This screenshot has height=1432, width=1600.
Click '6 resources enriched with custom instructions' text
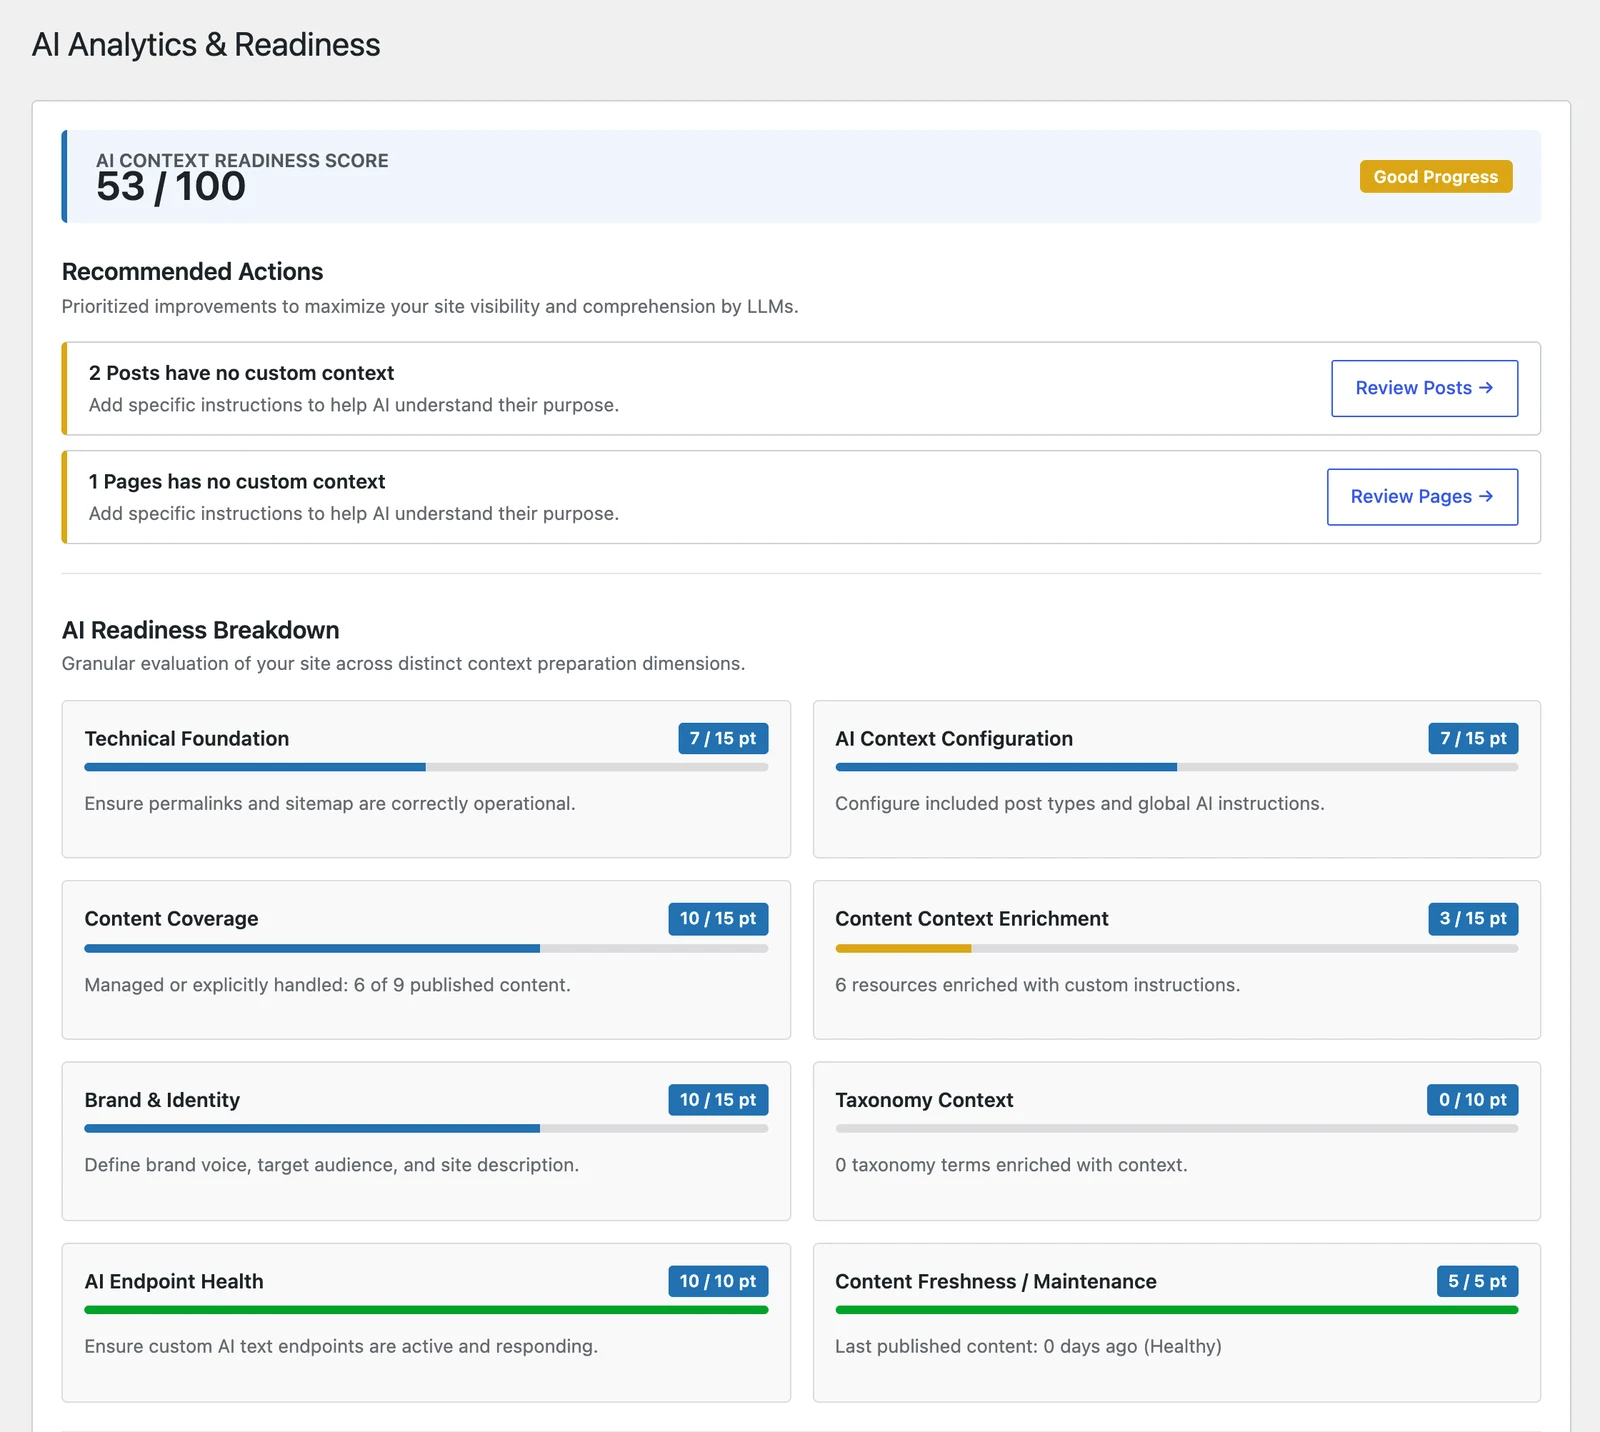(x=1037, y=985)
